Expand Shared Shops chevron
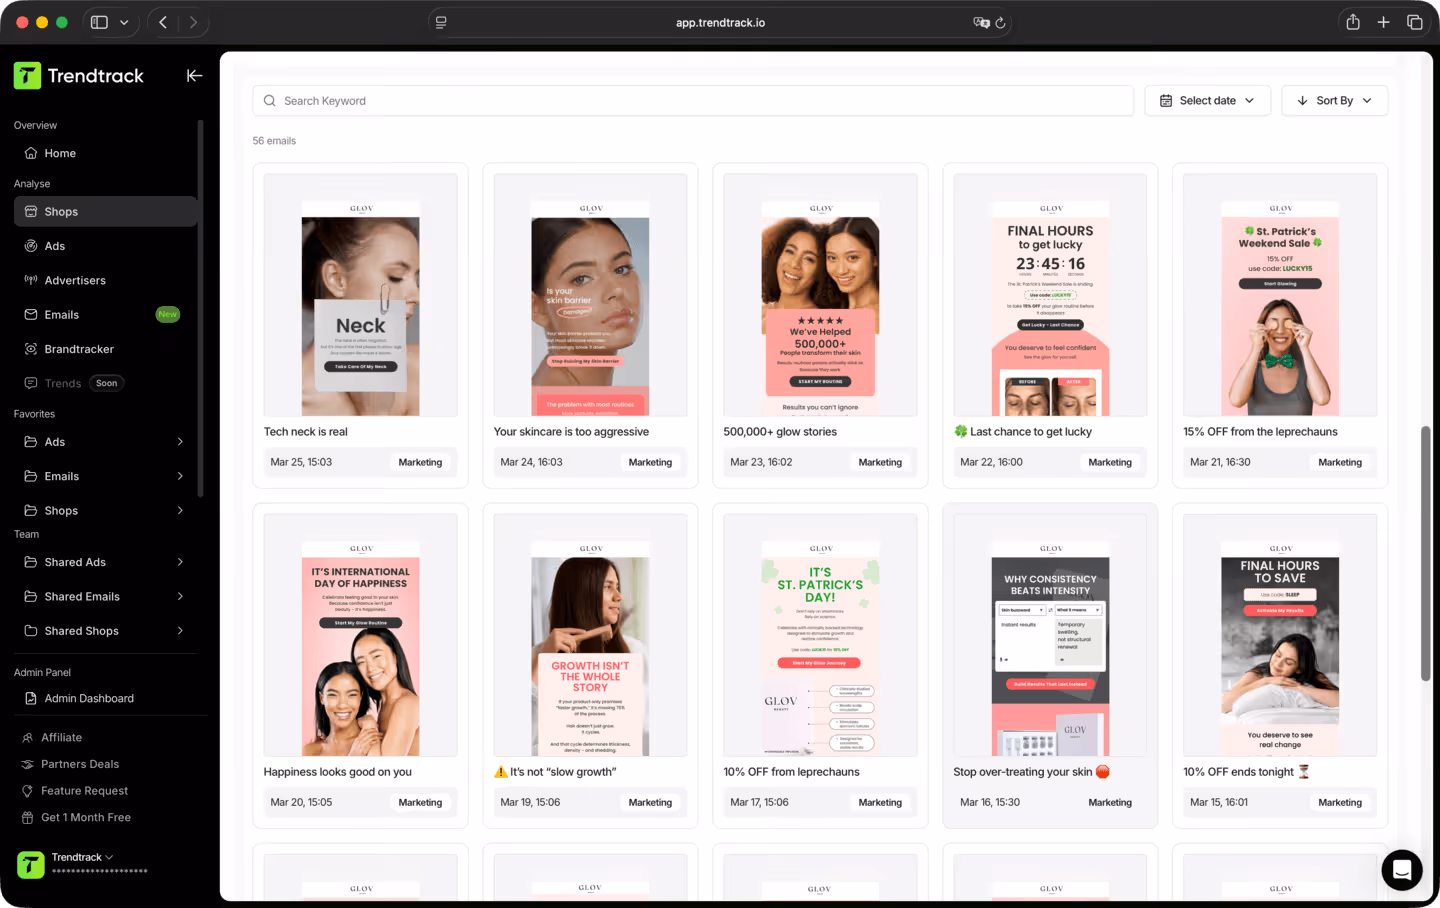The width and height of the screenshot is (1440, 908). click(x=180, y=631)
